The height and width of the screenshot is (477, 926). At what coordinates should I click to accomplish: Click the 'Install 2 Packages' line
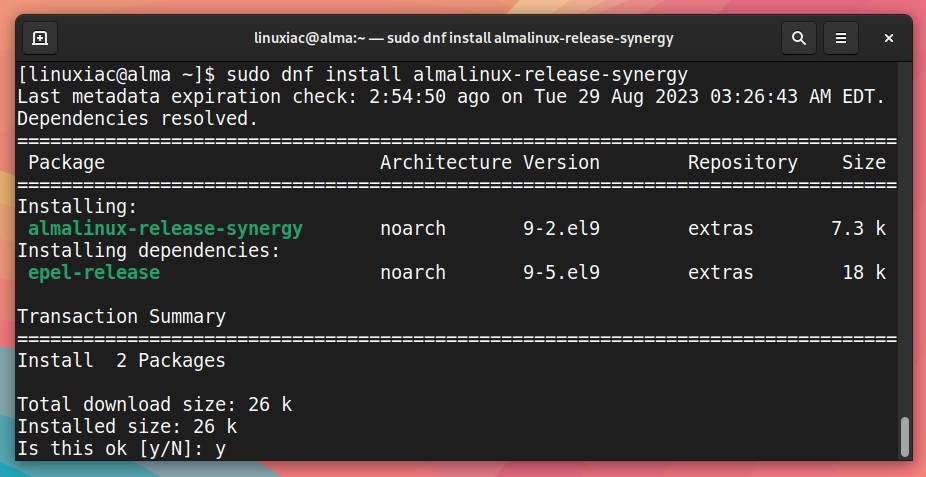point(121,361)
